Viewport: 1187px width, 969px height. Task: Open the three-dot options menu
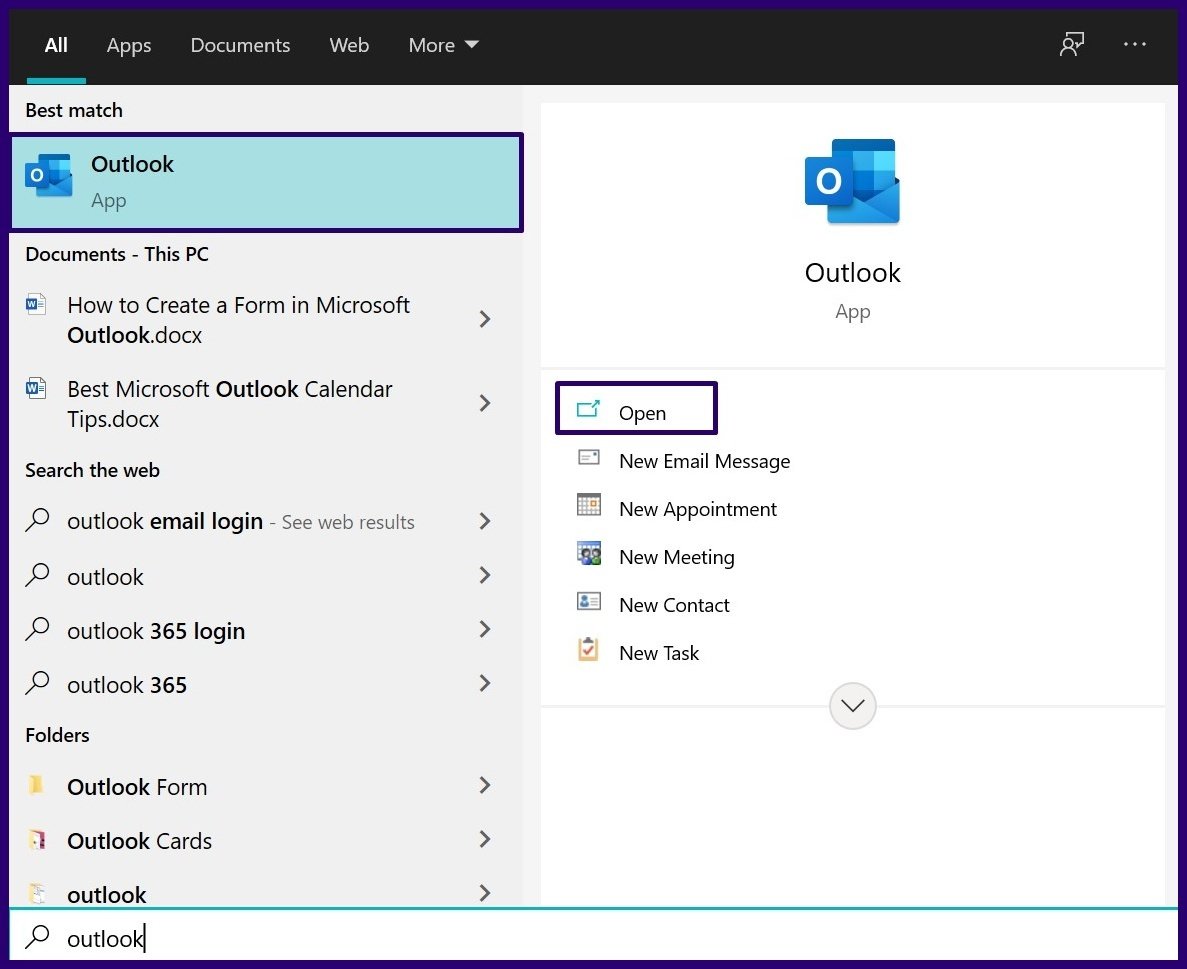tap(1135, 45)
